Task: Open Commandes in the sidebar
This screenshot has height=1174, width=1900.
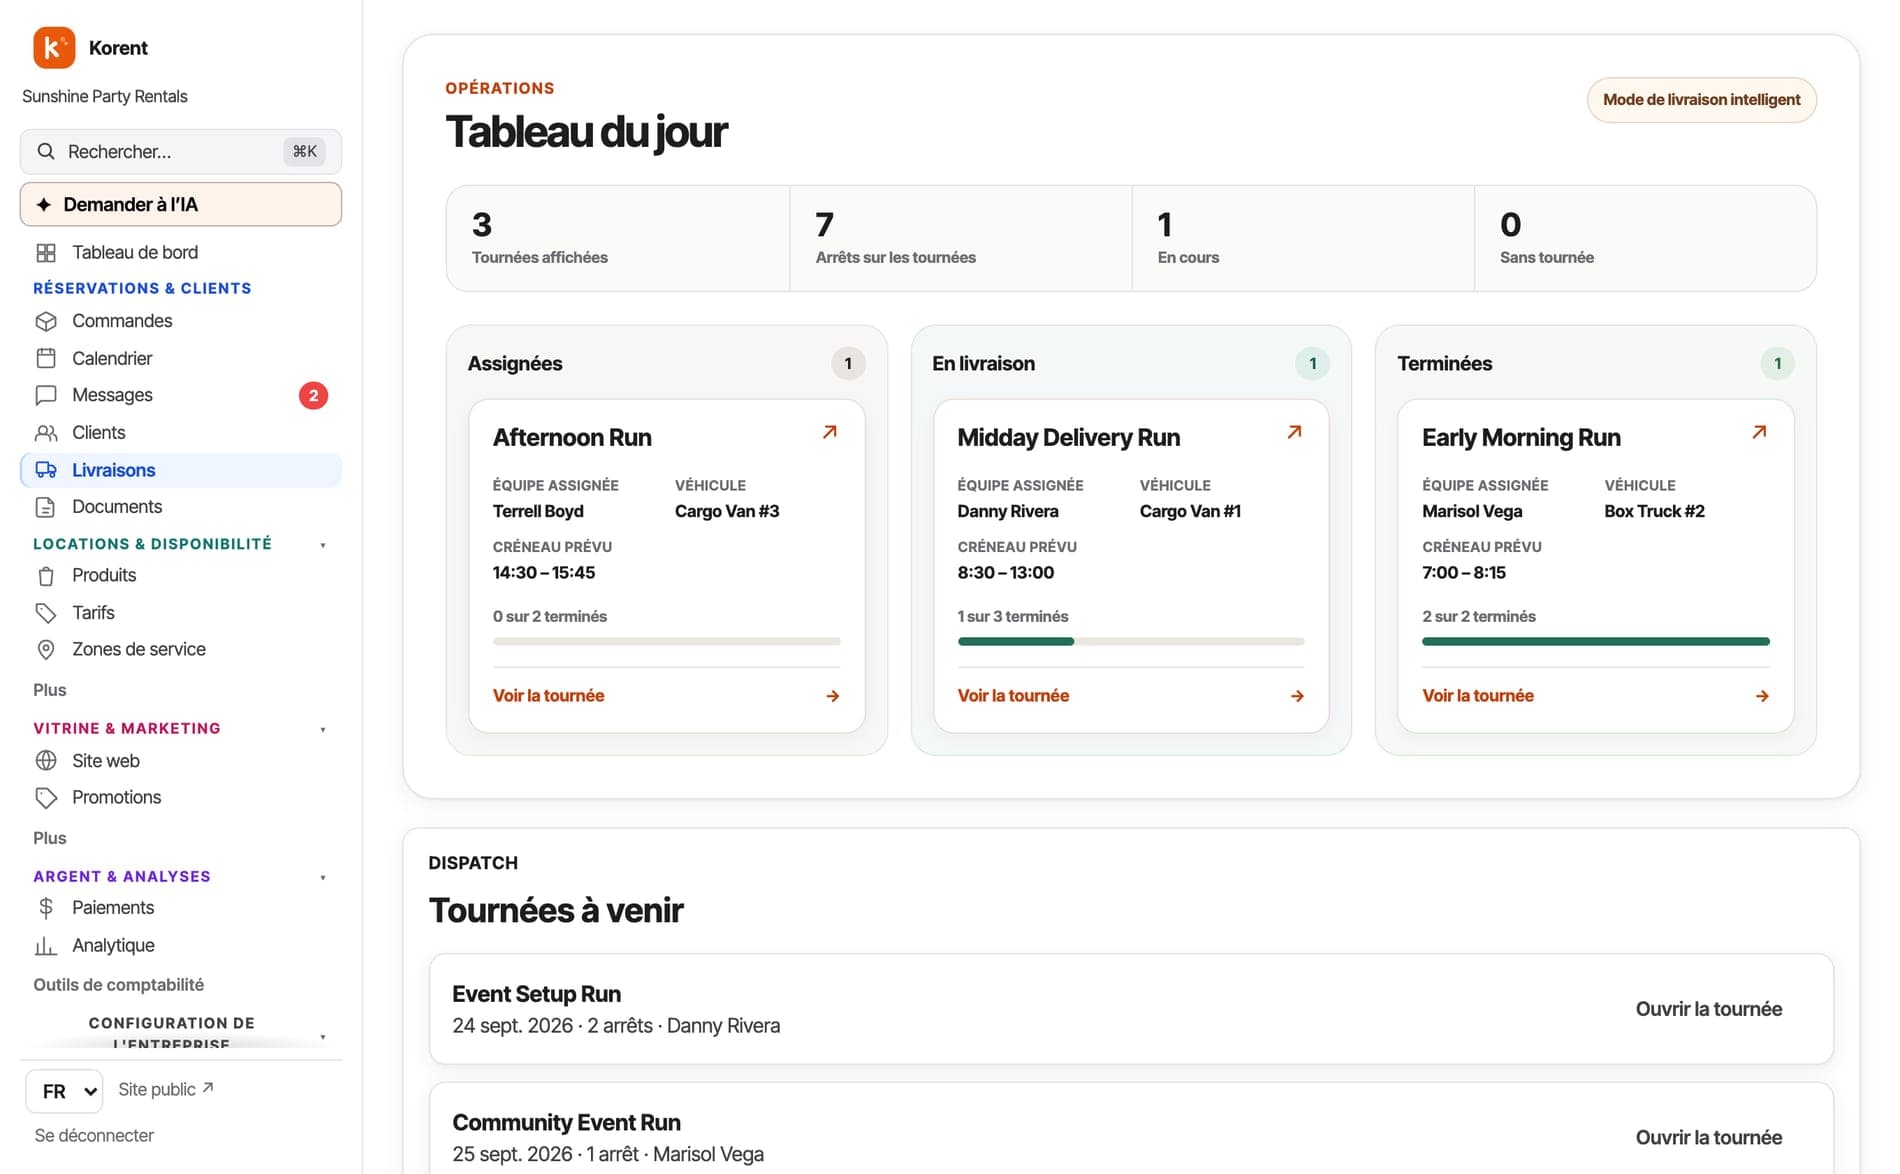Action: click(x=181, y=321)
